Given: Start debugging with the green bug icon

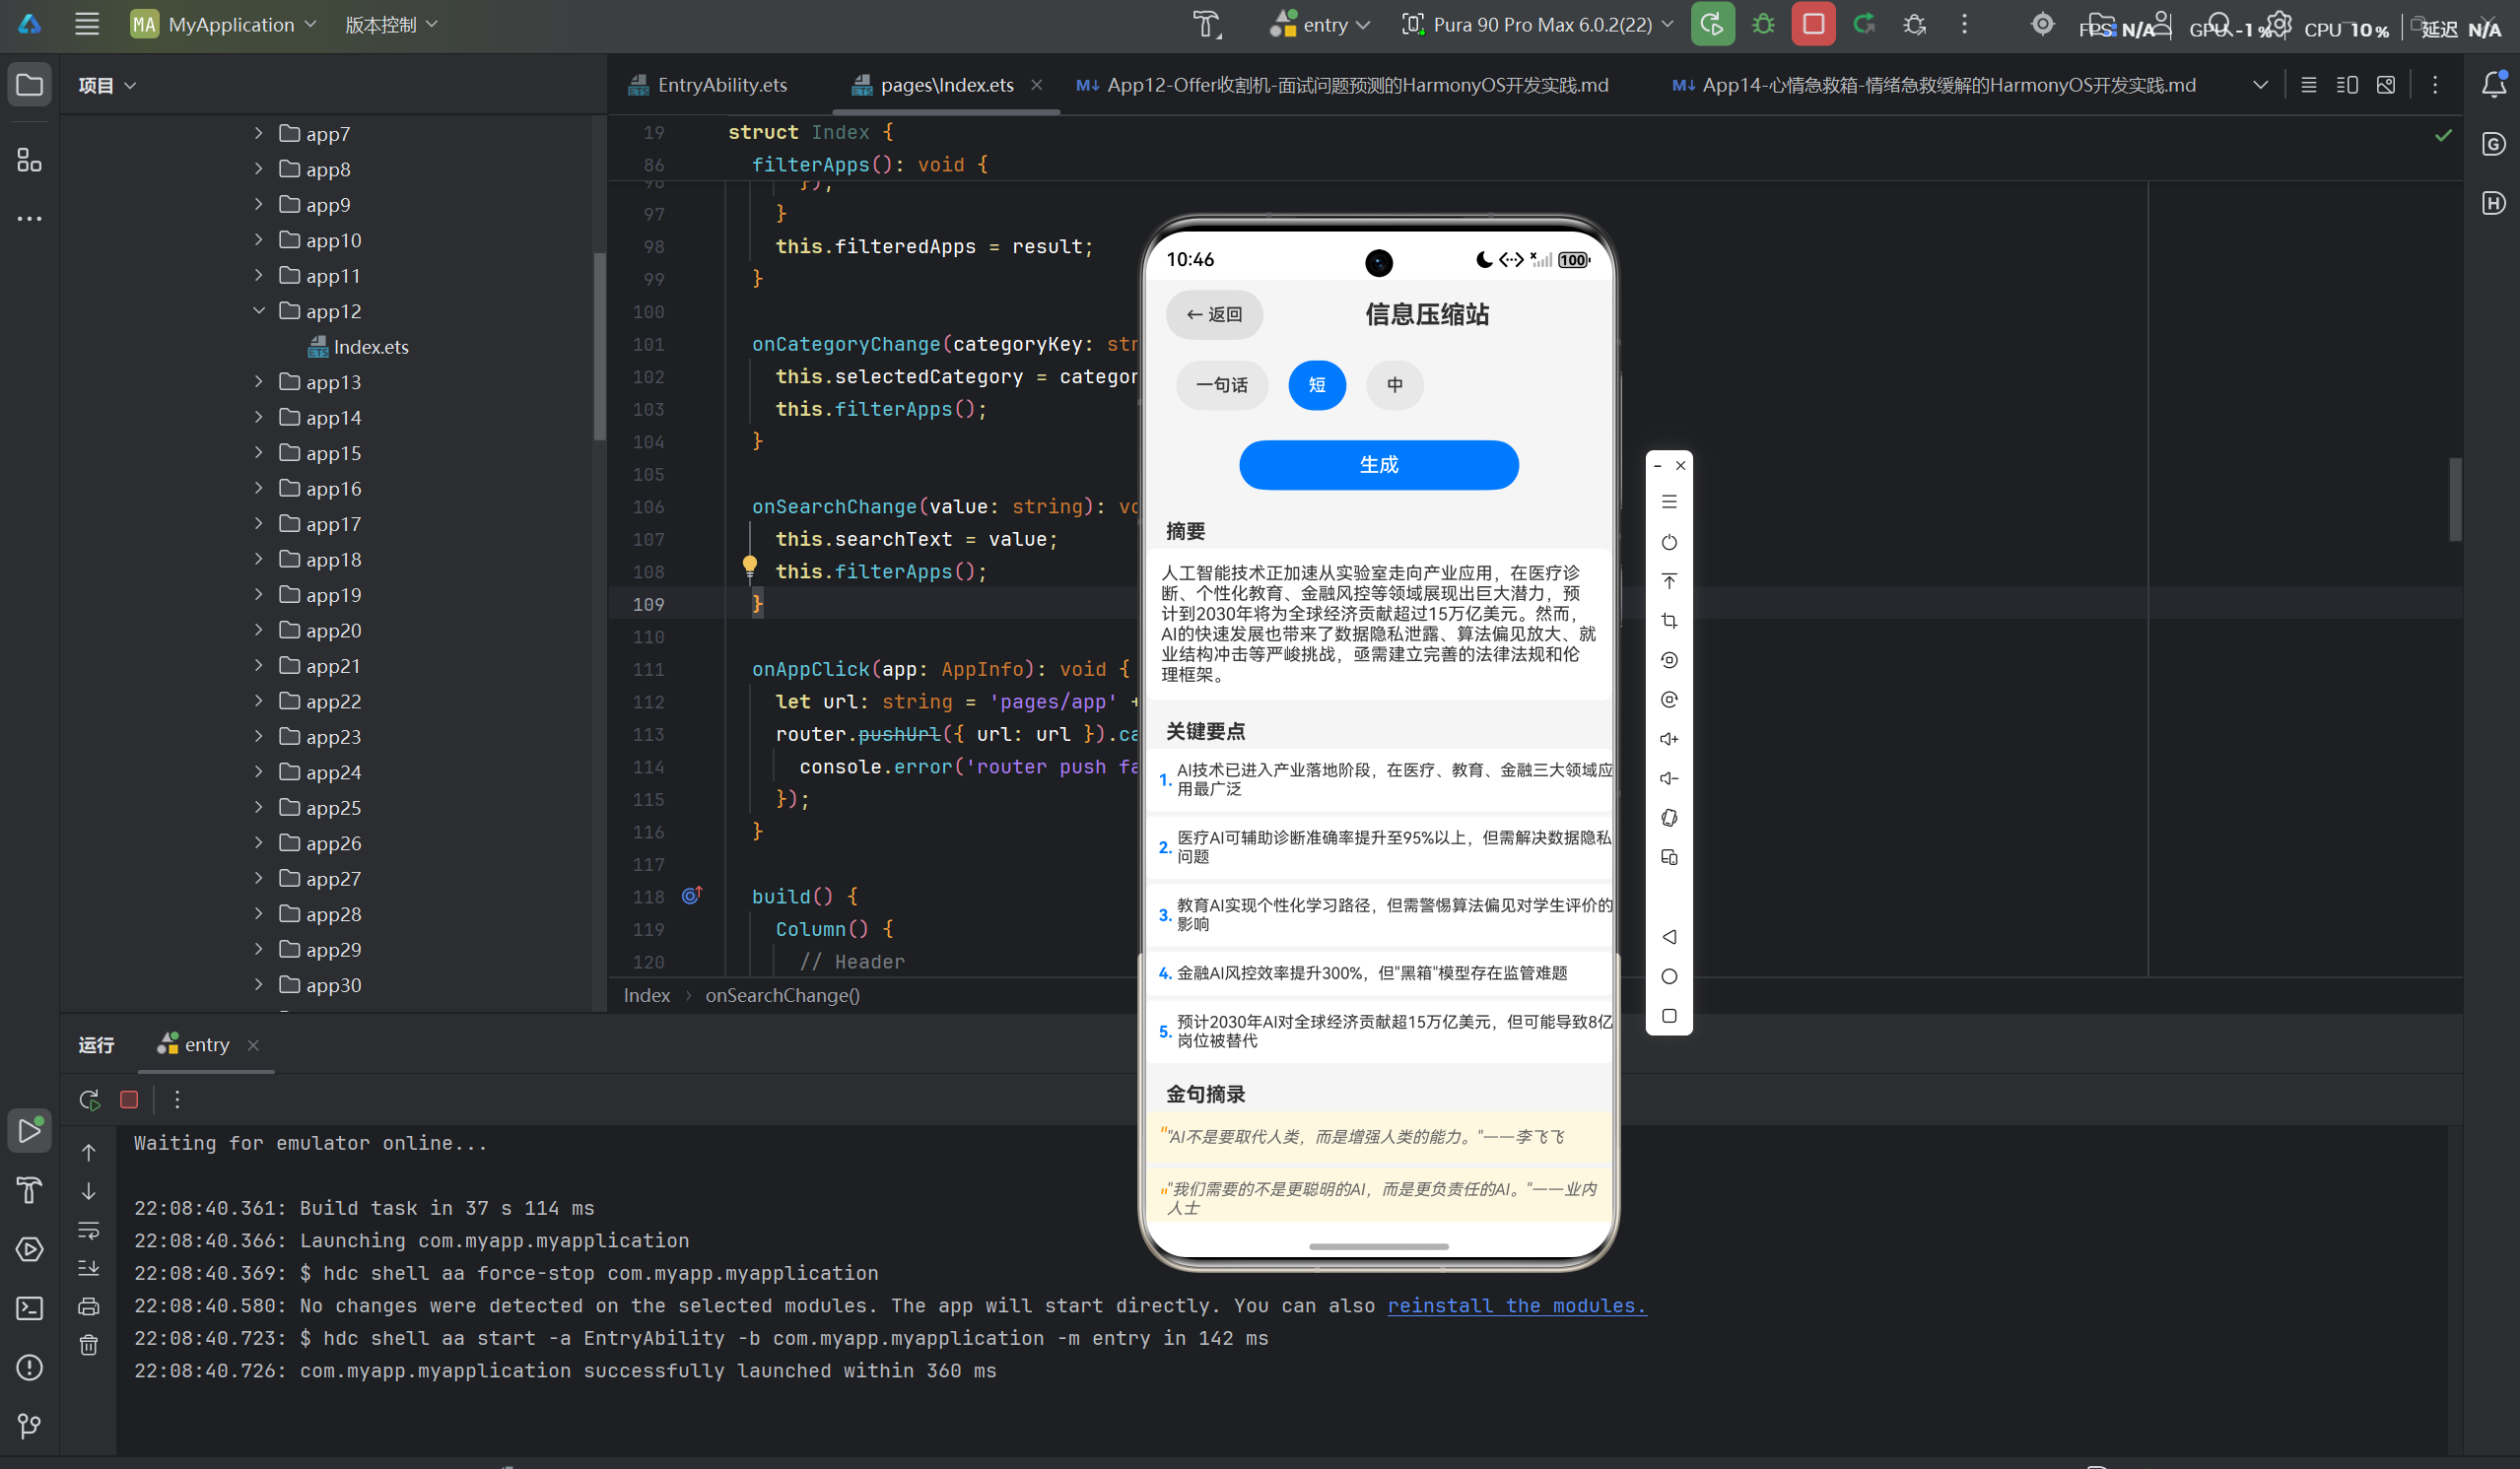Looking at the screenshot, I should [1763, 24].
